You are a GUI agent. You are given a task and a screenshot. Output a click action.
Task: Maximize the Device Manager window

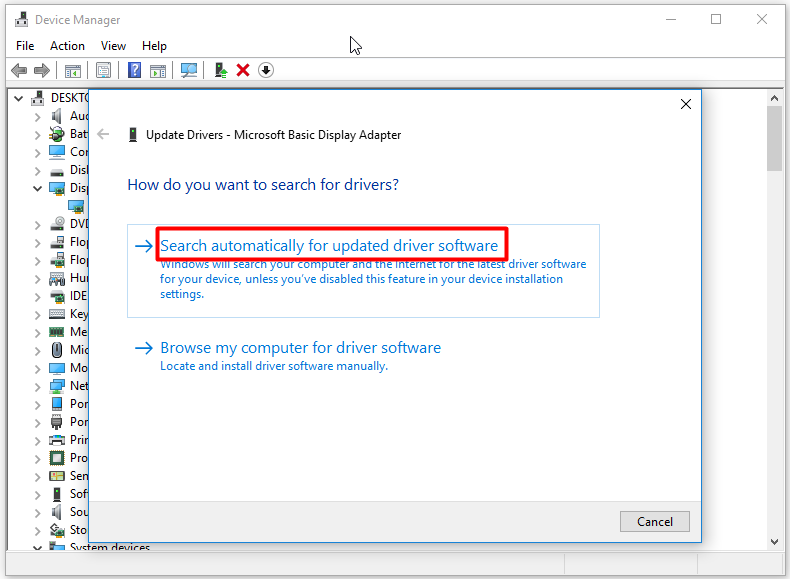click(716, 20)
